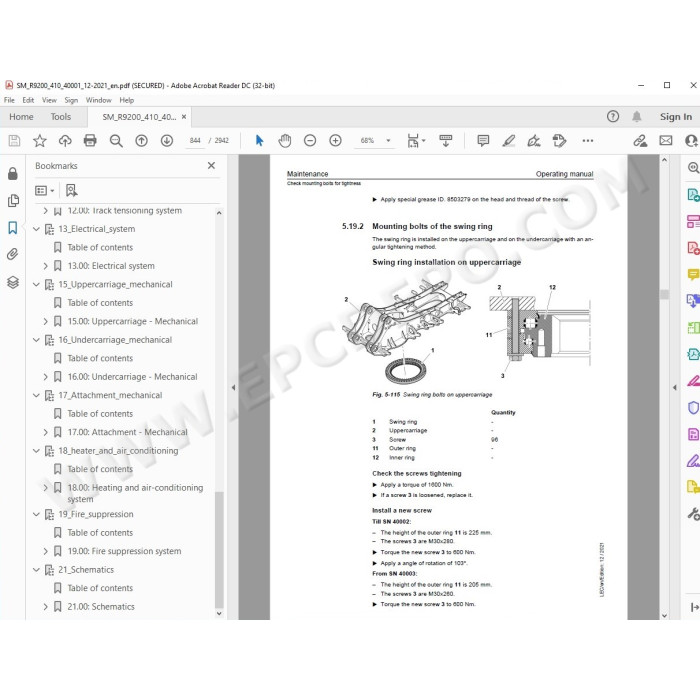Open Table of contents under 21_Schematics
Screen dimensions: 700x700
pos(100,588)
